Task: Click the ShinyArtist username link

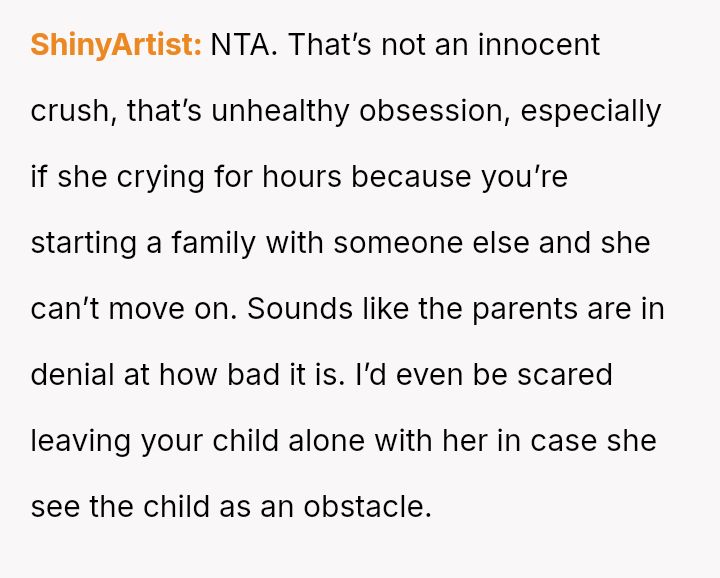Action: (116, 45)
